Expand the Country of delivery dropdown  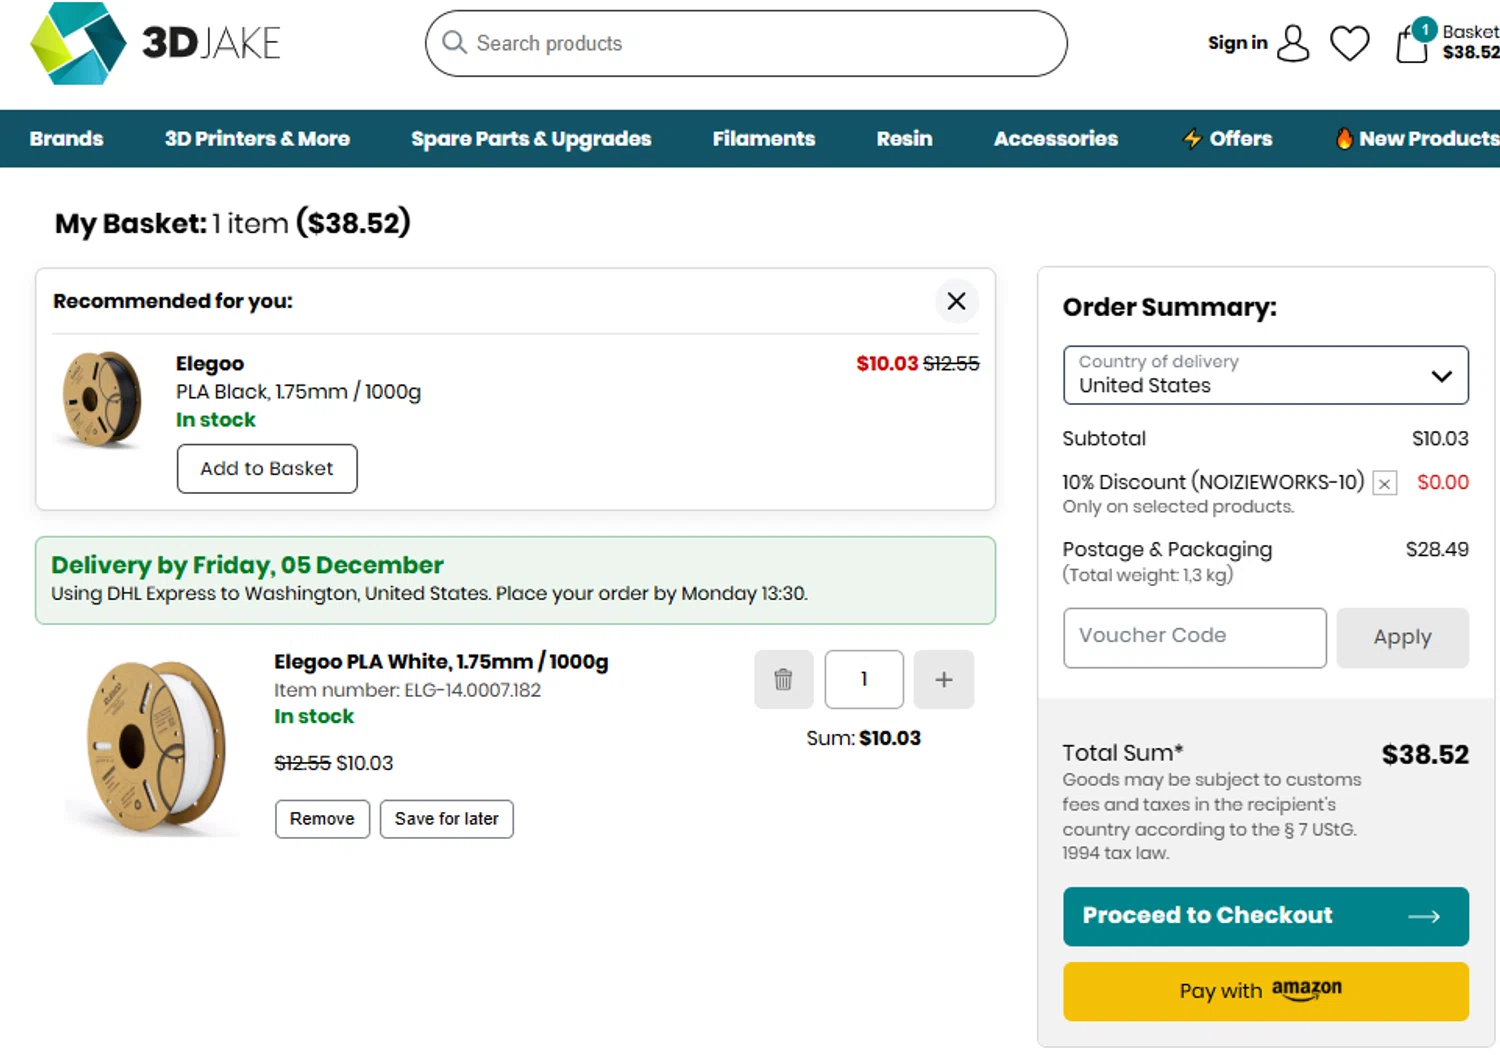[1265, 375]
